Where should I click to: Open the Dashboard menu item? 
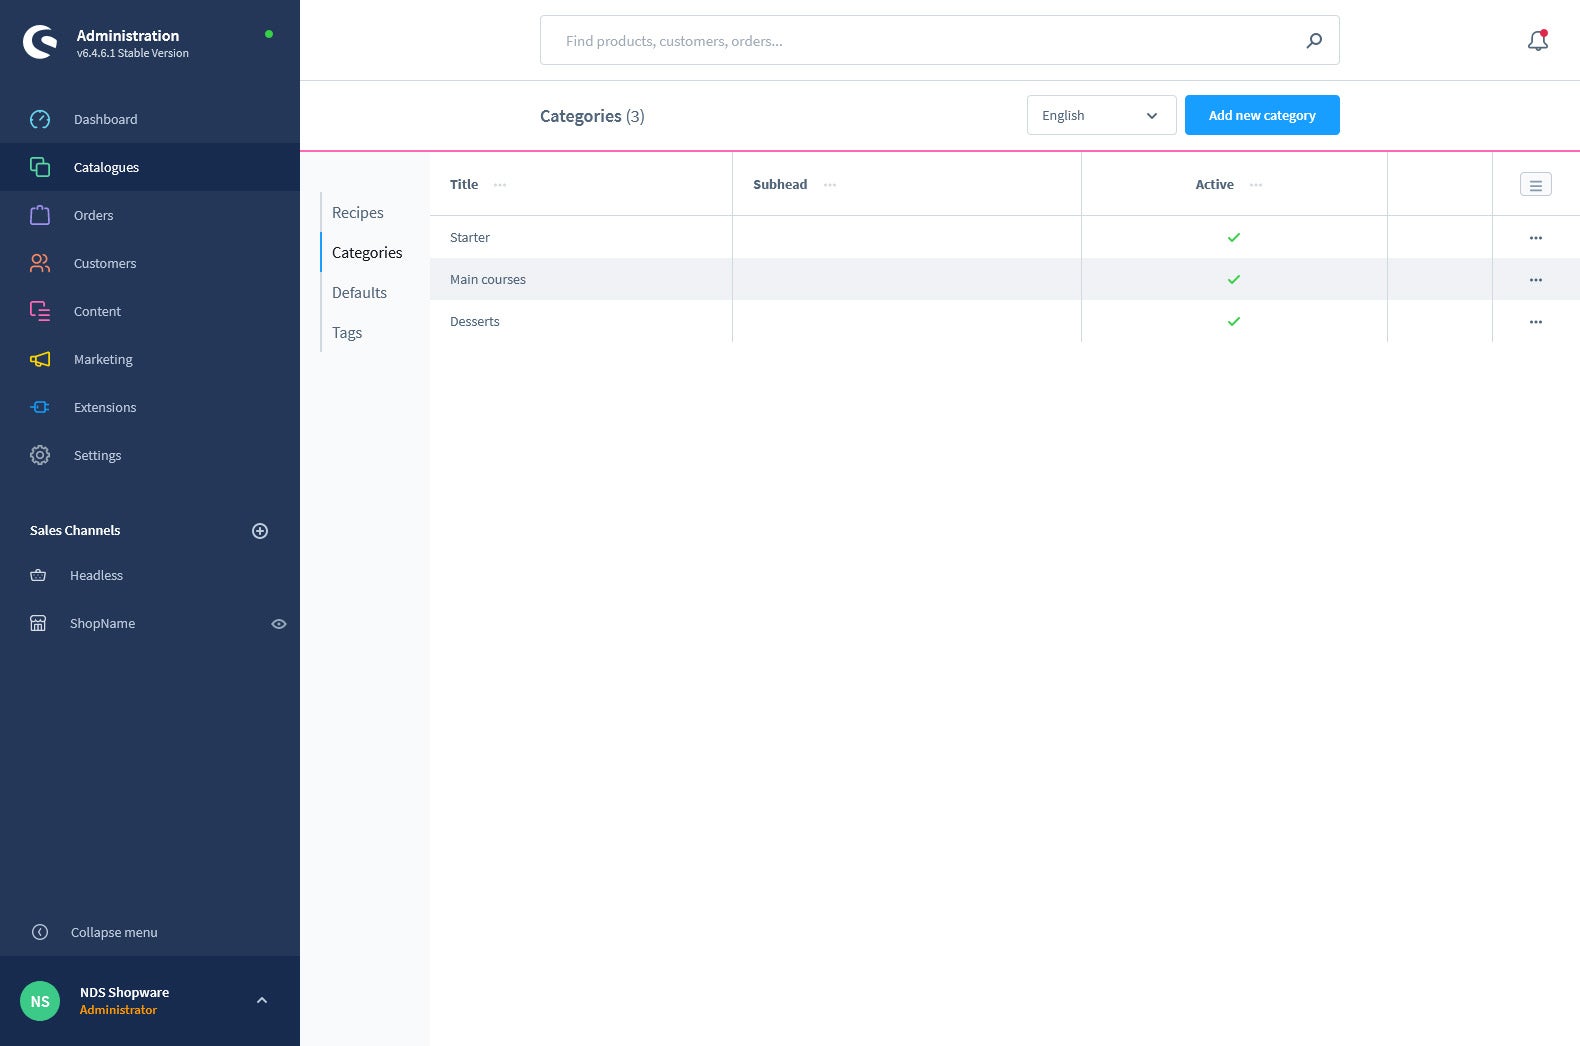pyautogui.click(x=106, y=119)
